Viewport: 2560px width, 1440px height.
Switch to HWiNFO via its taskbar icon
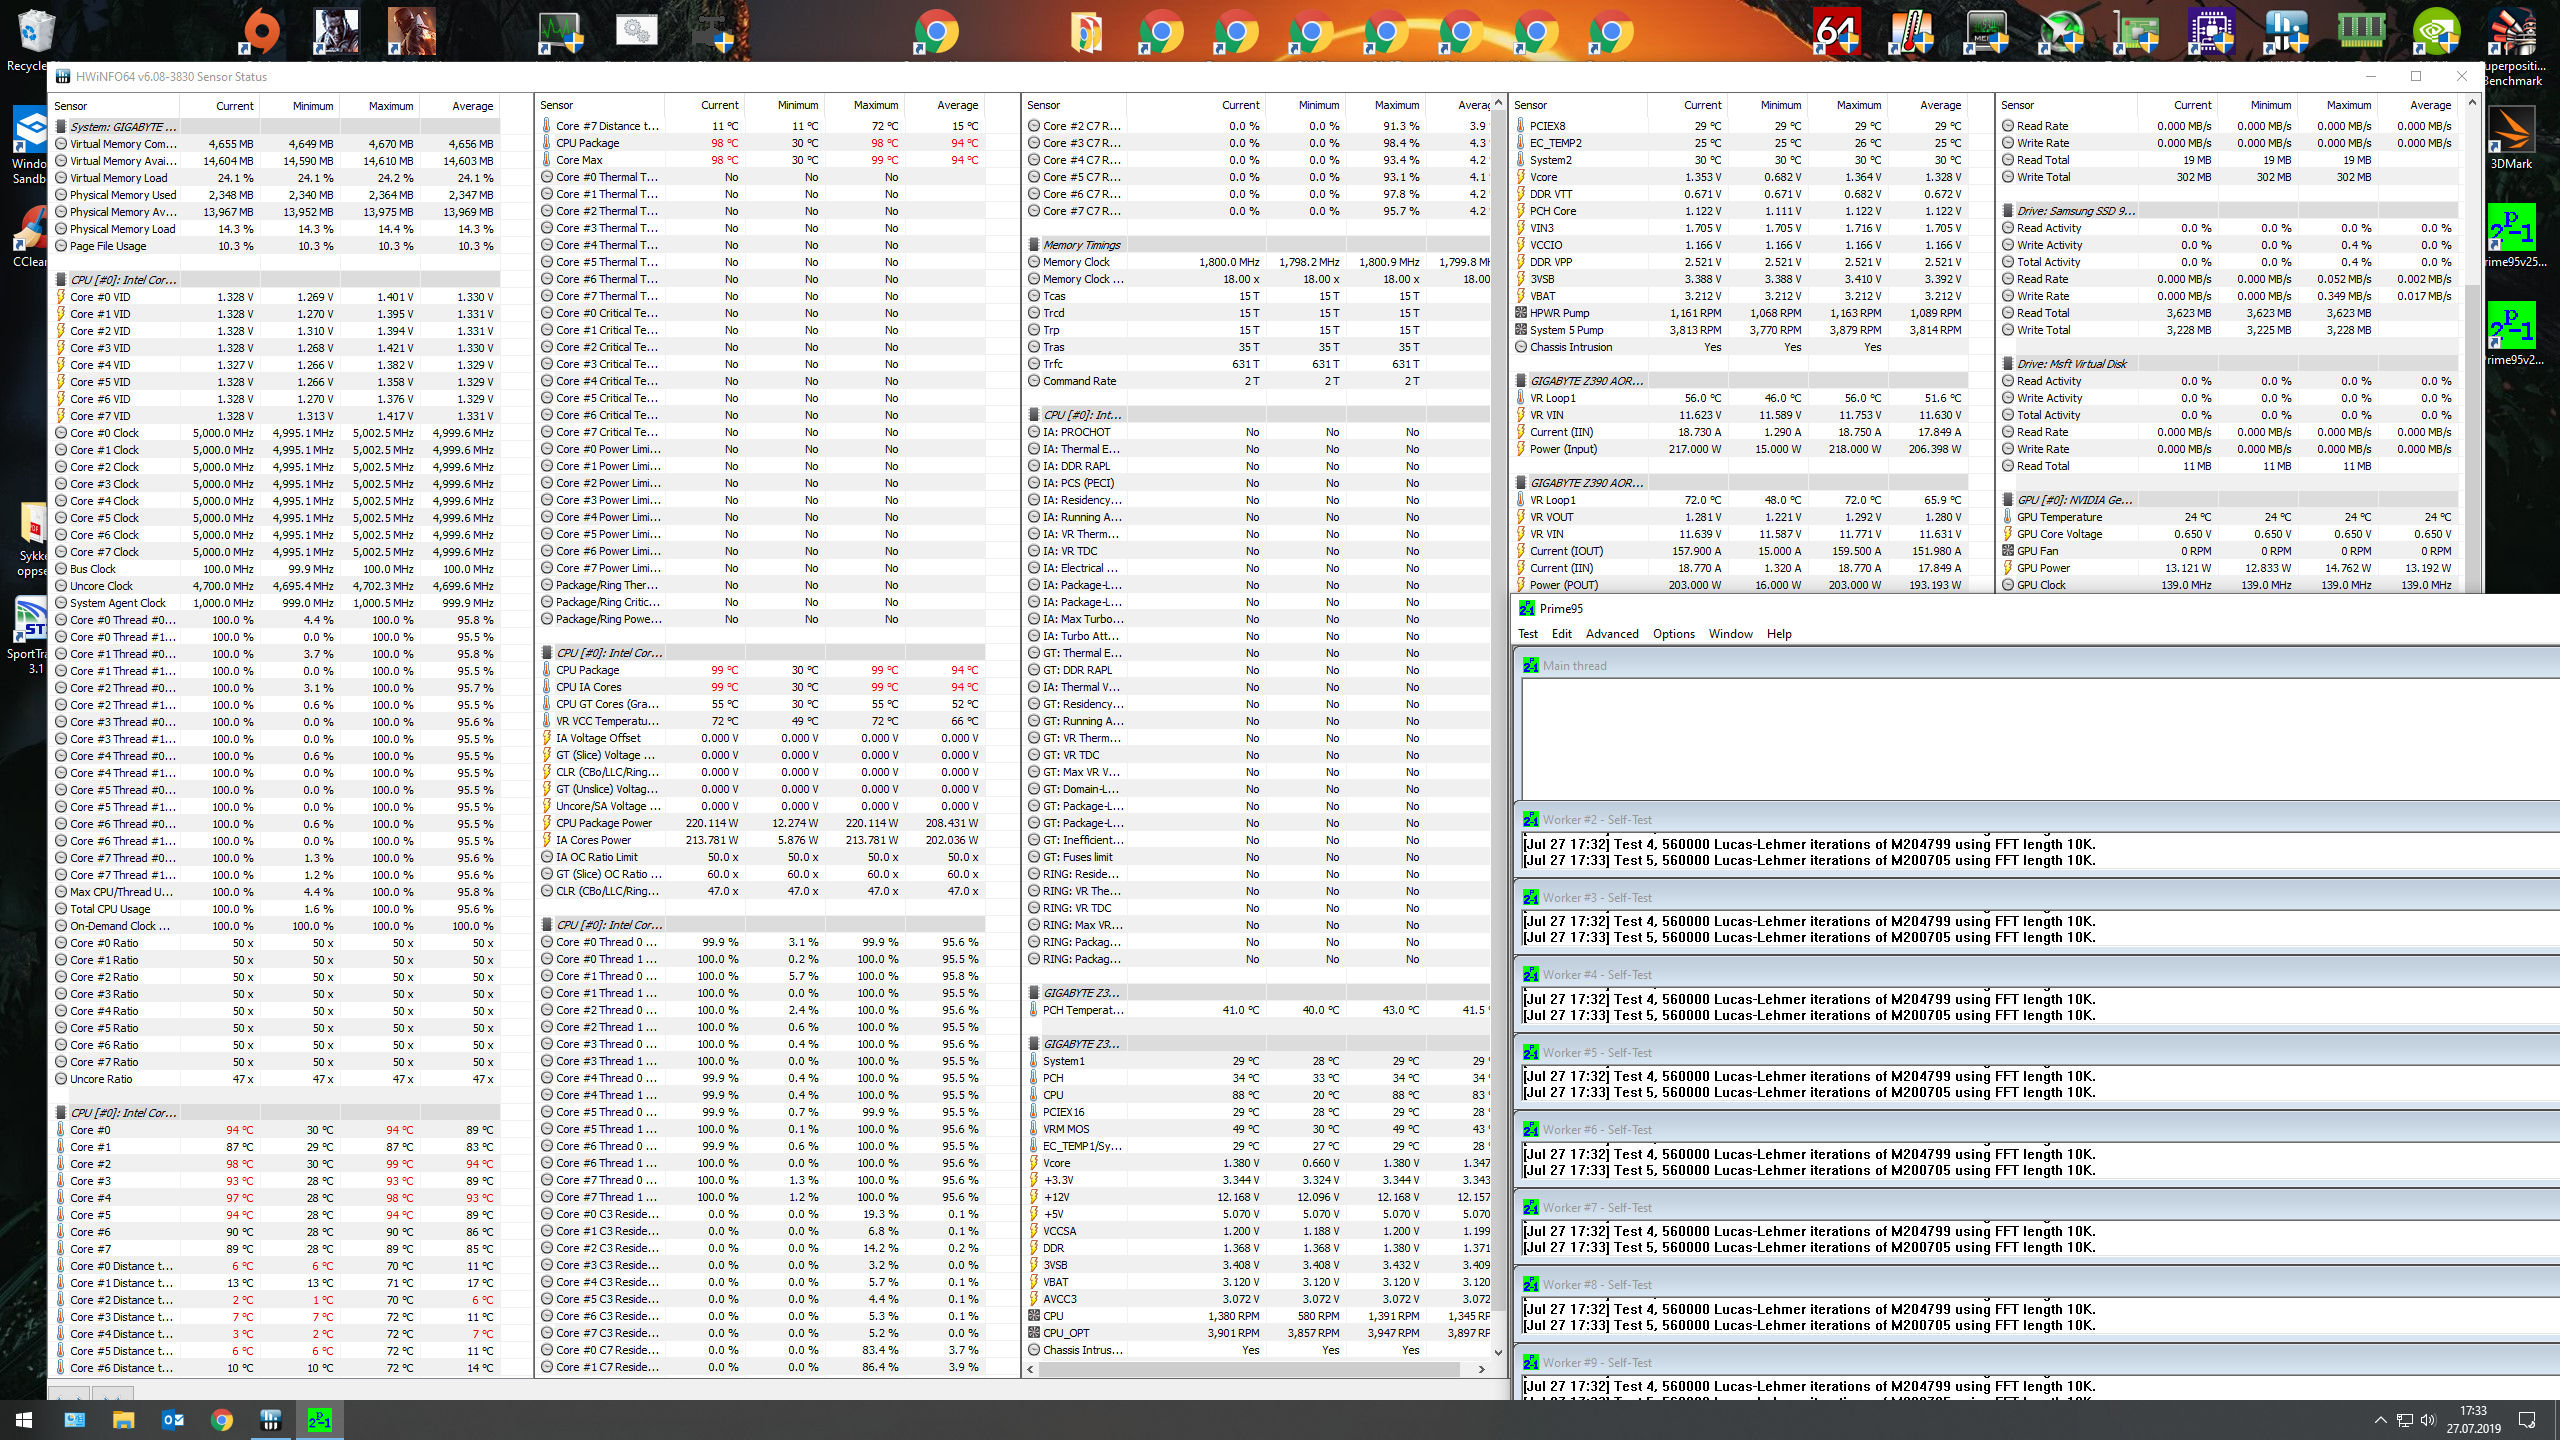pos(270,1420)
